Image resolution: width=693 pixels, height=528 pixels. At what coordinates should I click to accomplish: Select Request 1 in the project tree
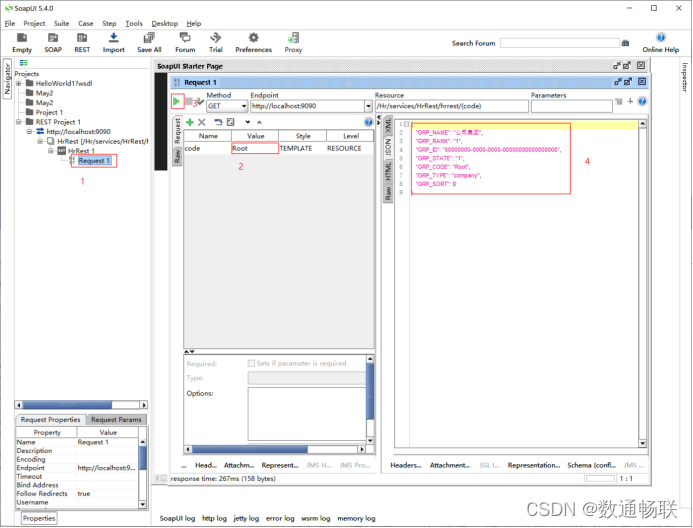(x=94, y=160)
